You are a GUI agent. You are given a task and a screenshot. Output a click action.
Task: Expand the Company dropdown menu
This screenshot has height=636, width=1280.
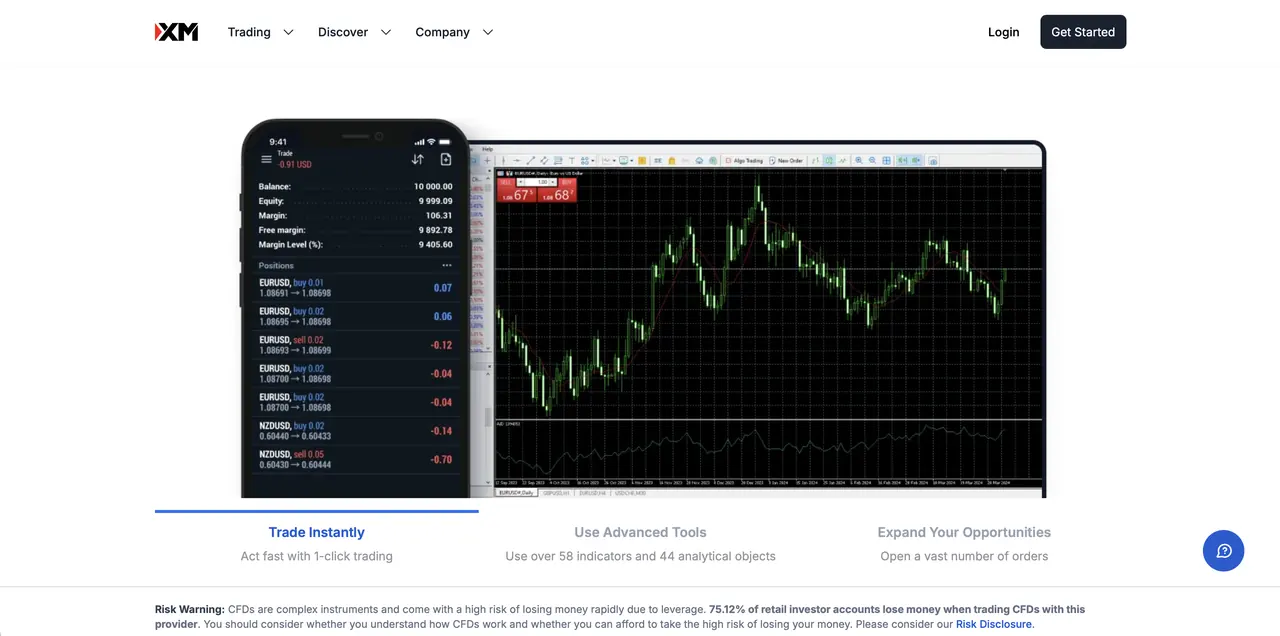(454, 32)
